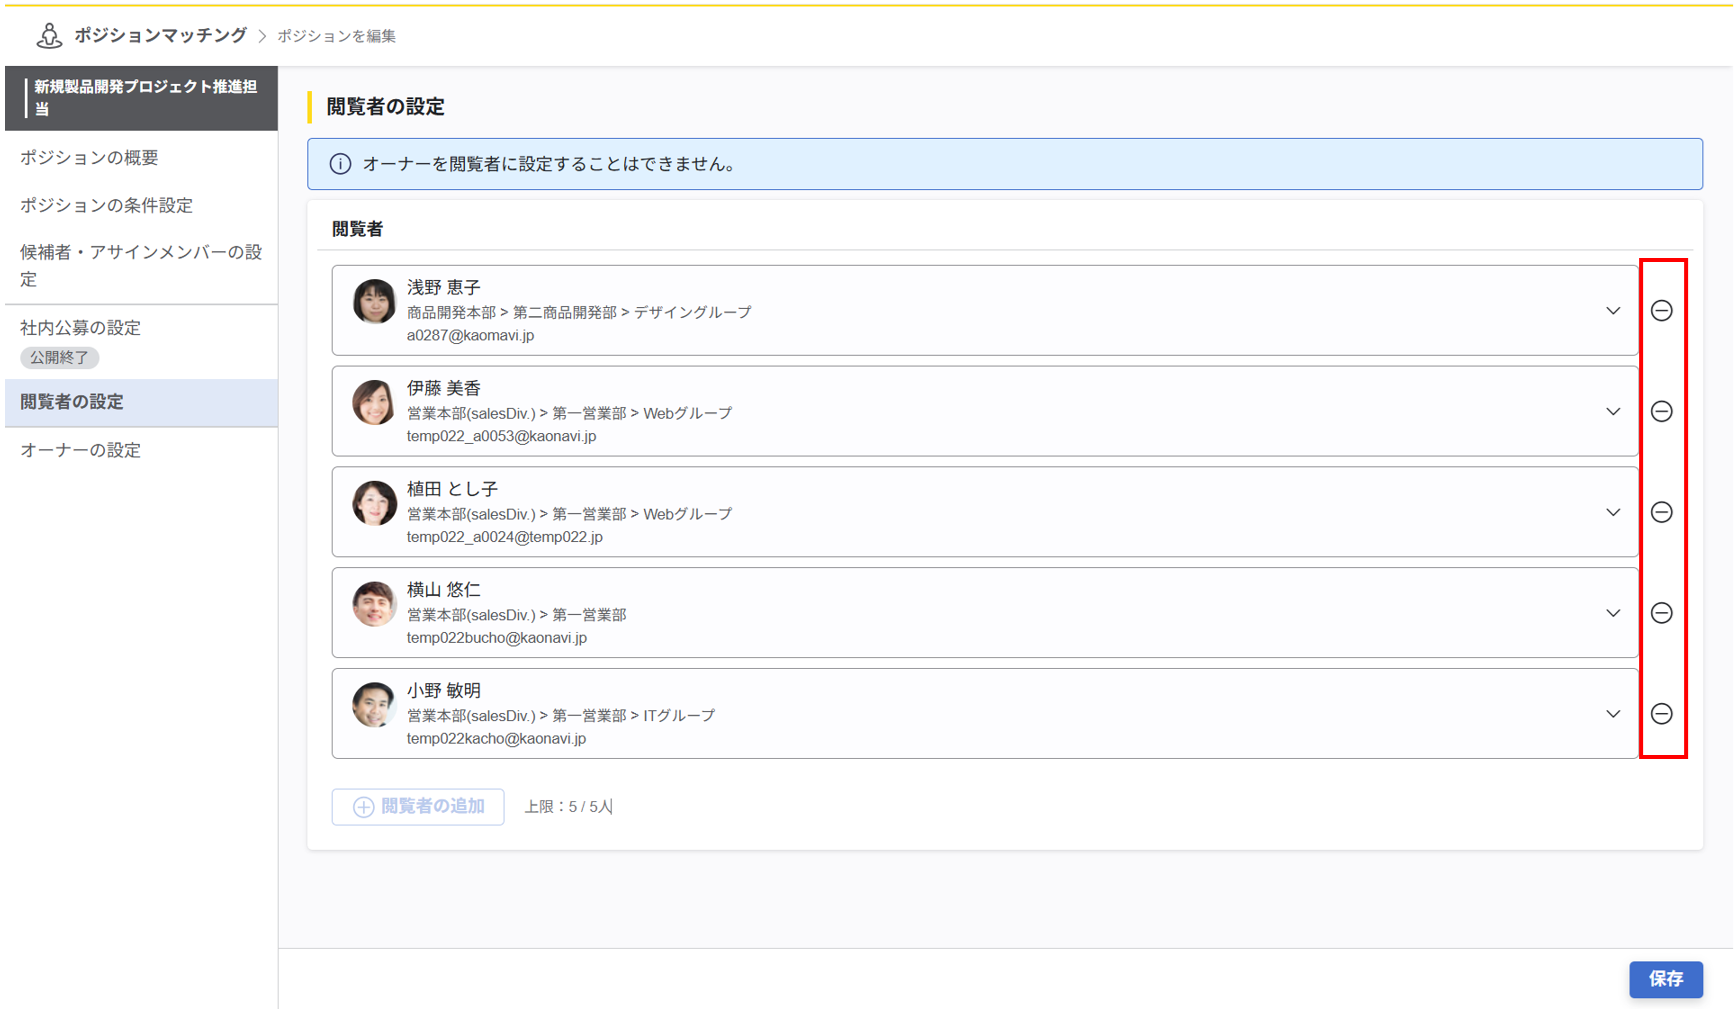This screenshot has width=1736, height=1009.
Task: Click the info icon in the notice banner
Action: click(x=341, y=164)
